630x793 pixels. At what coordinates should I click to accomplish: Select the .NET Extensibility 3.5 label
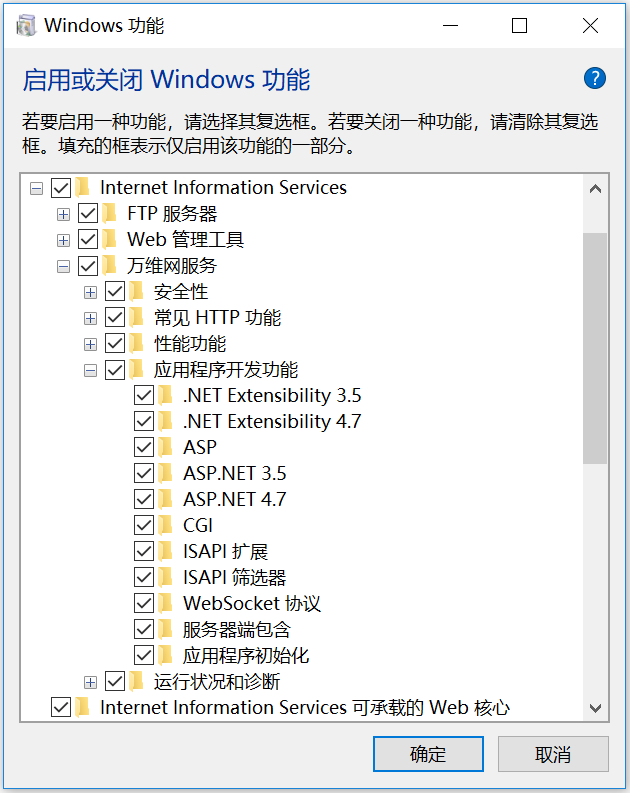(272, 395)
